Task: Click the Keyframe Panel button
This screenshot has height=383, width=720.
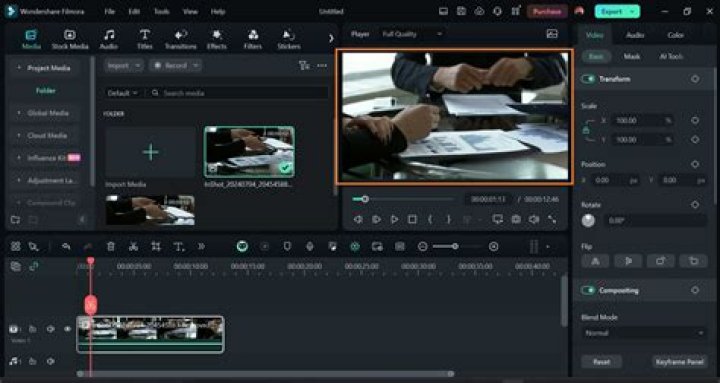Action: 679,362
